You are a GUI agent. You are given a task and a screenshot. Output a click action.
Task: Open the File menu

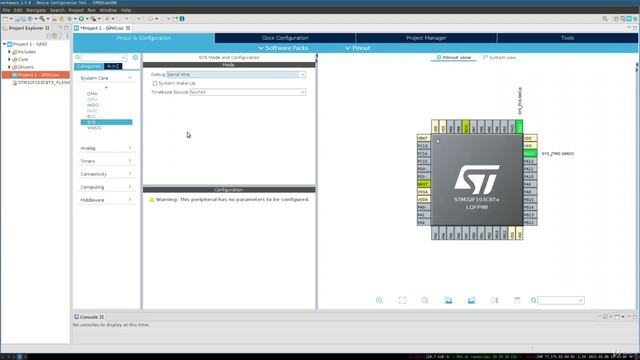click(6, 10)
